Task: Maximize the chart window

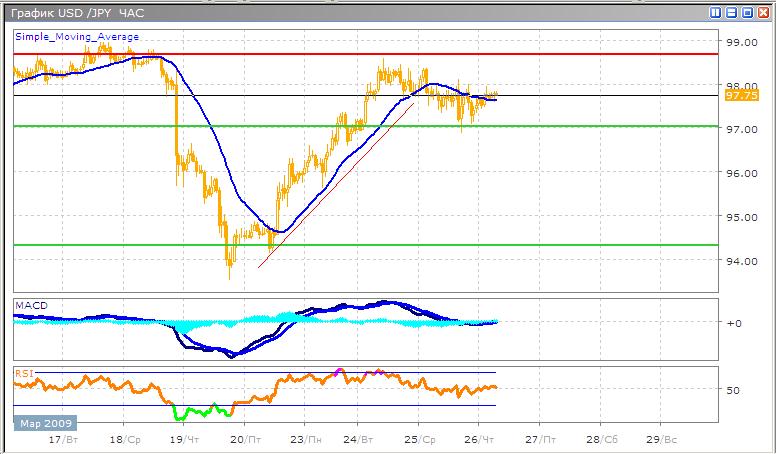Action: click(x=747, y=13)
